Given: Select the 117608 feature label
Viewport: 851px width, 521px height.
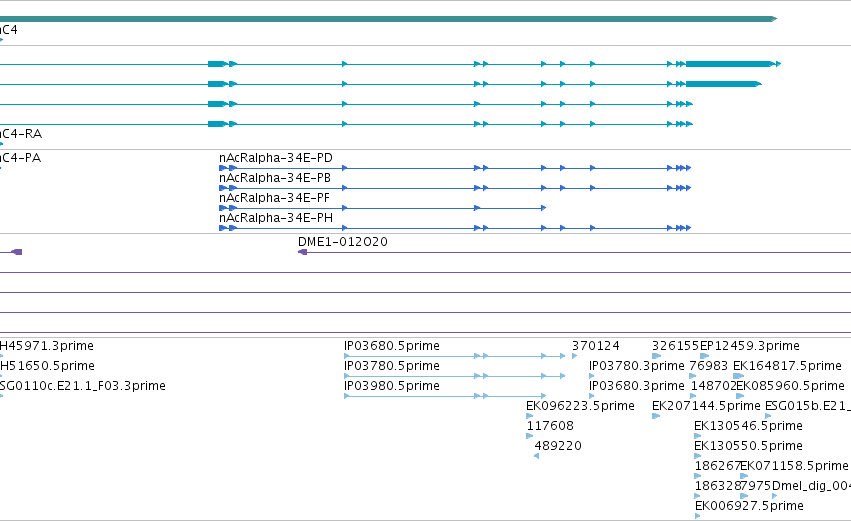Looking at the screenshot, I should 550,427.
